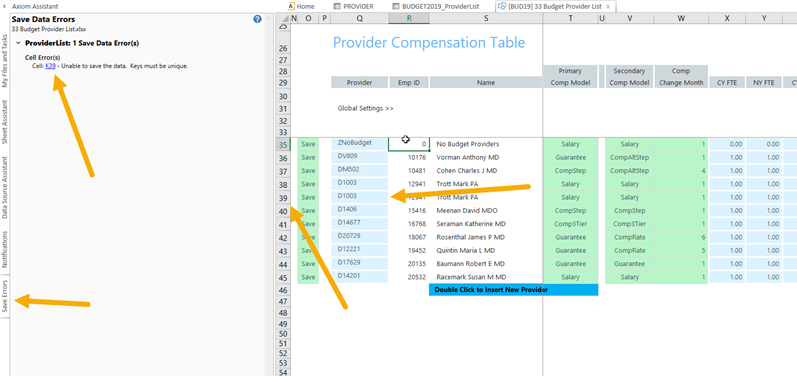This screenshot has height=376, width=797.
Task: Open the help icon in Save Data Errors panel
Action: point(257,19)
